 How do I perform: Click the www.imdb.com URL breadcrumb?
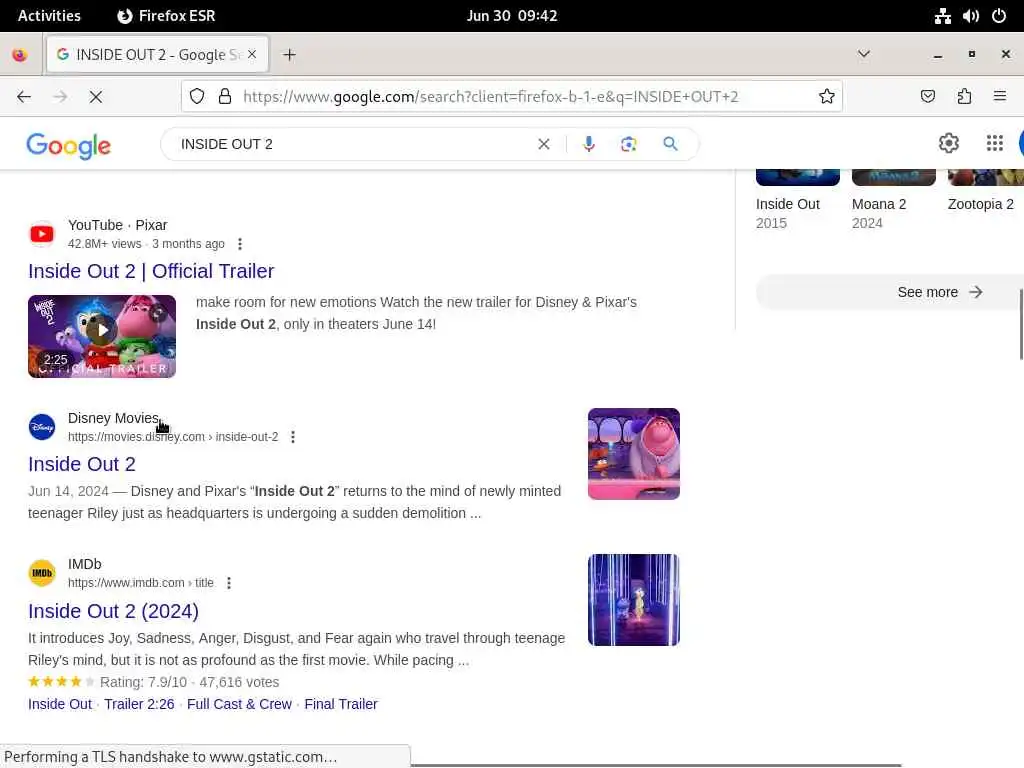(x=140, y=583)
